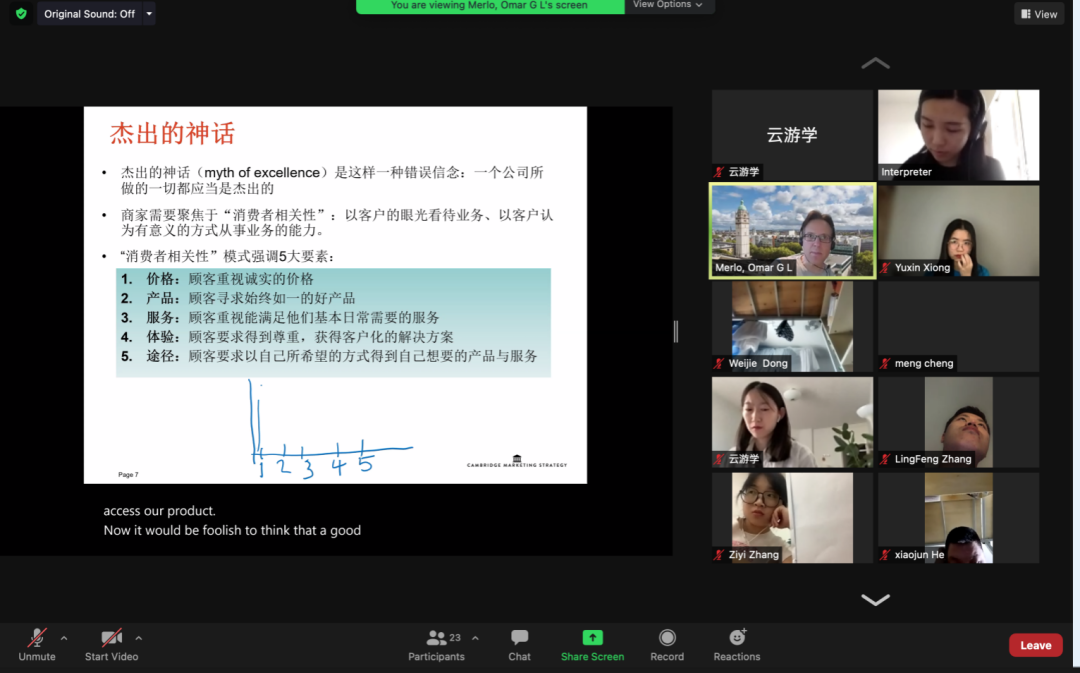Open the Chat panel
This screenshot has height=673, width=1080.
point(519,644)
